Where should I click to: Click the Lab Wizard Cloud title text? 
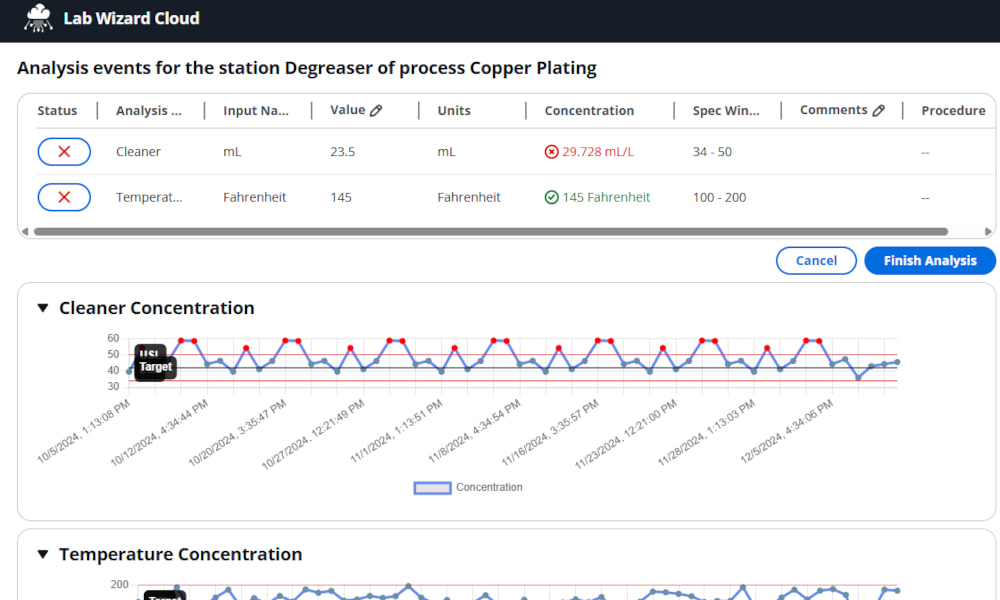[131, 18]
